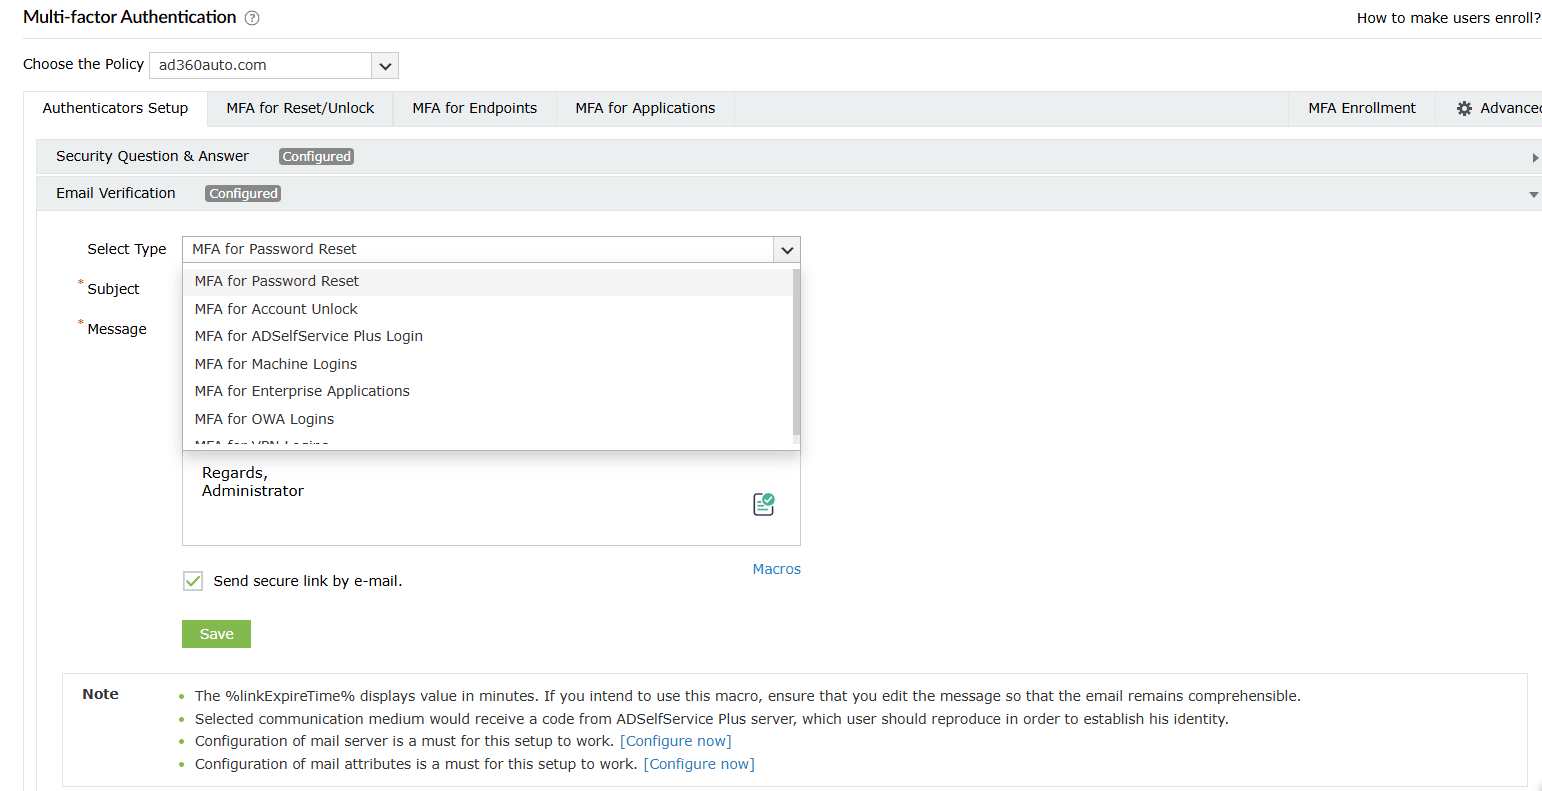
Task: Click Configure now for mail attributes
Action: point(699,763)
